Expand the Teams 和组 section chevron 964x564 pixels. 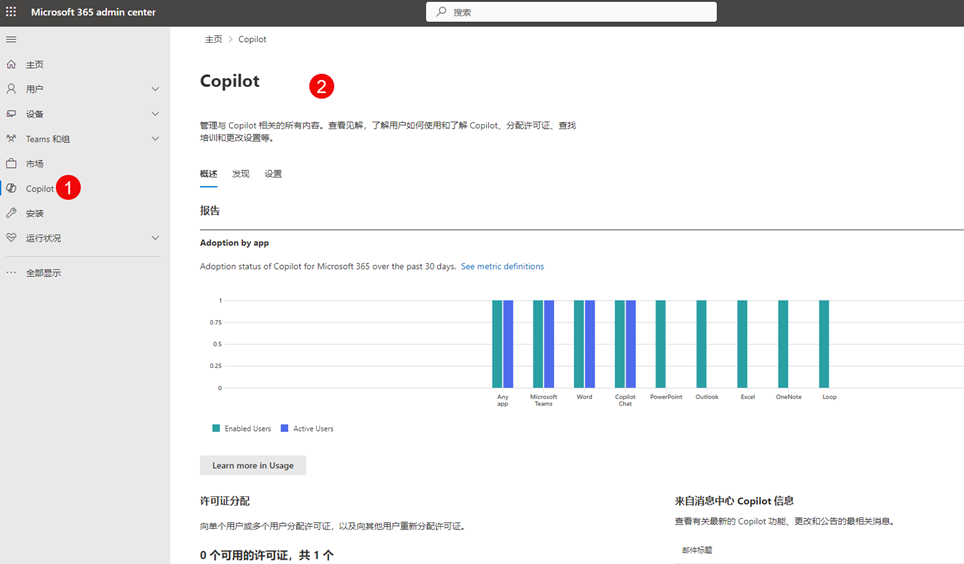tap(155, 139)
